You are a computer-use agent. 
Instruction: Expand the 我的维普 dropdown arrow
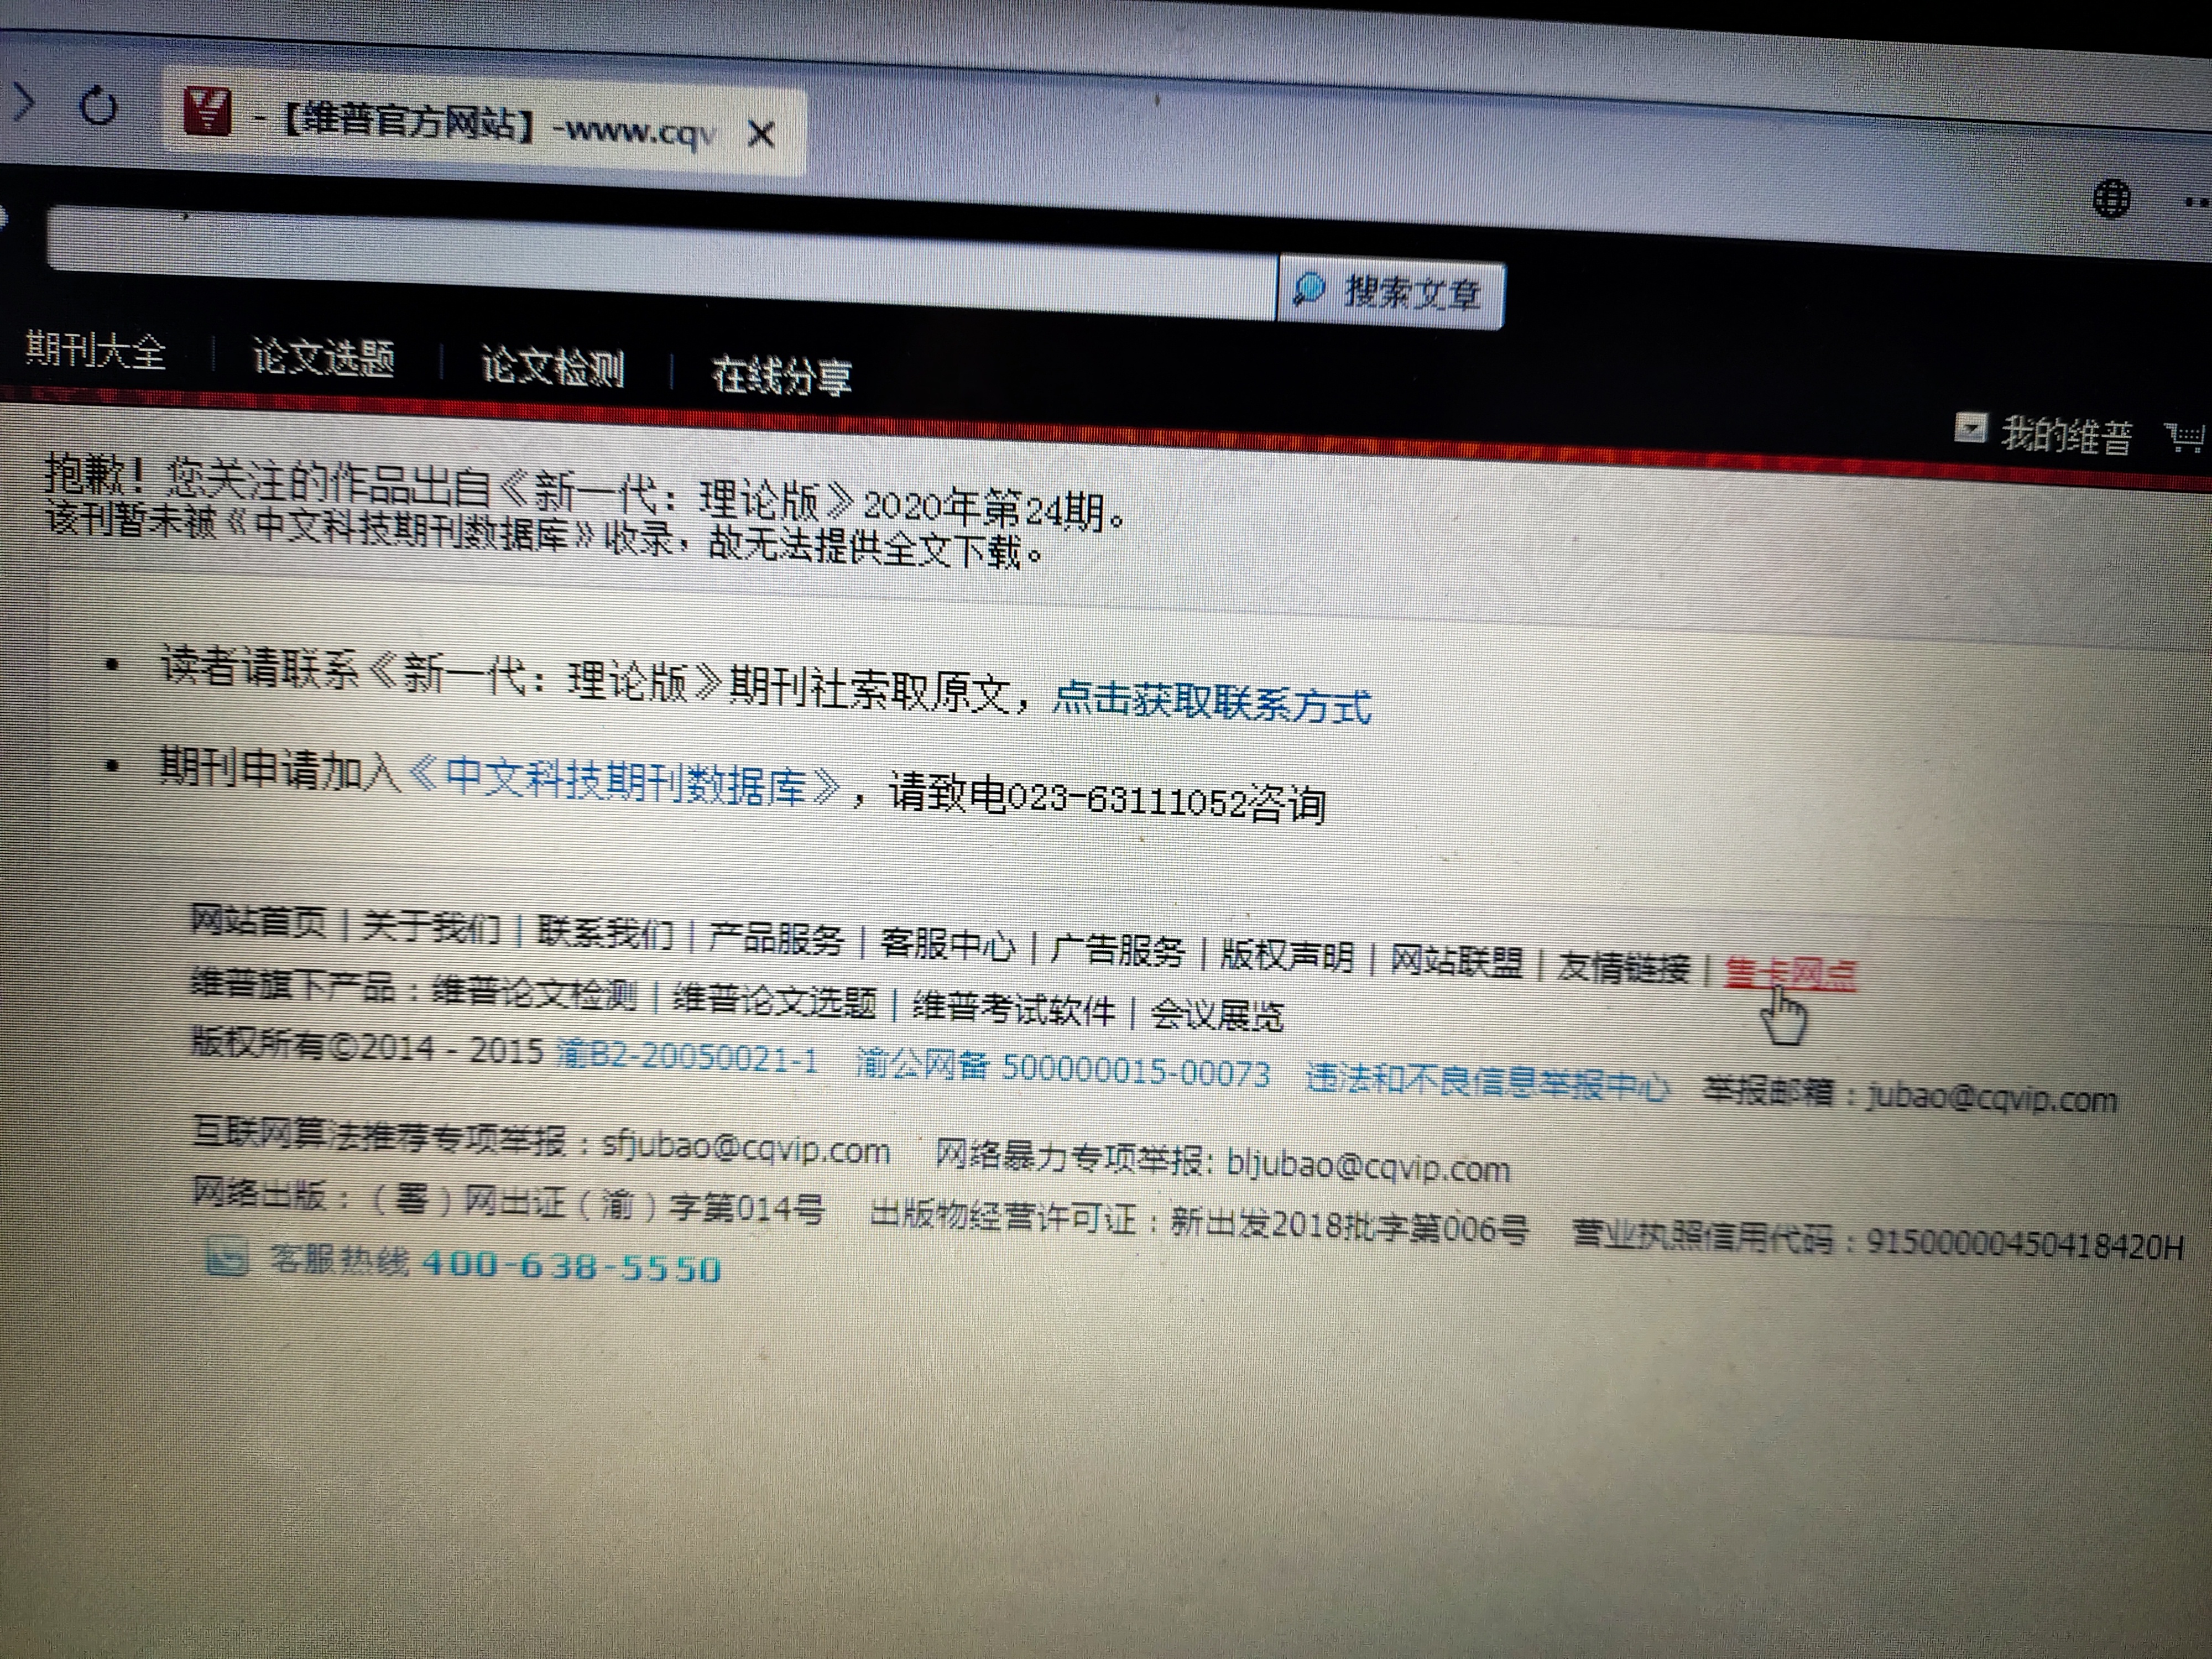pos(1970,428)
